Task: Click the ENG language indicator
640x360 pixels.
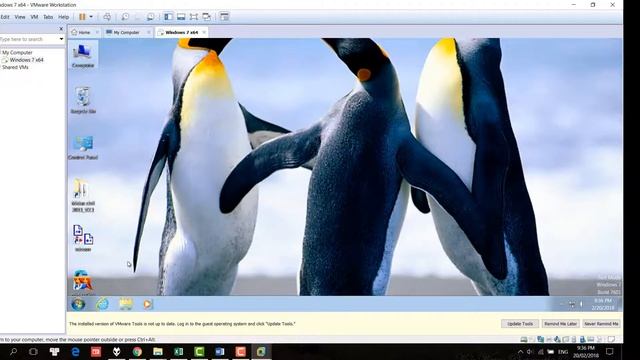Action: coord(563,352)
